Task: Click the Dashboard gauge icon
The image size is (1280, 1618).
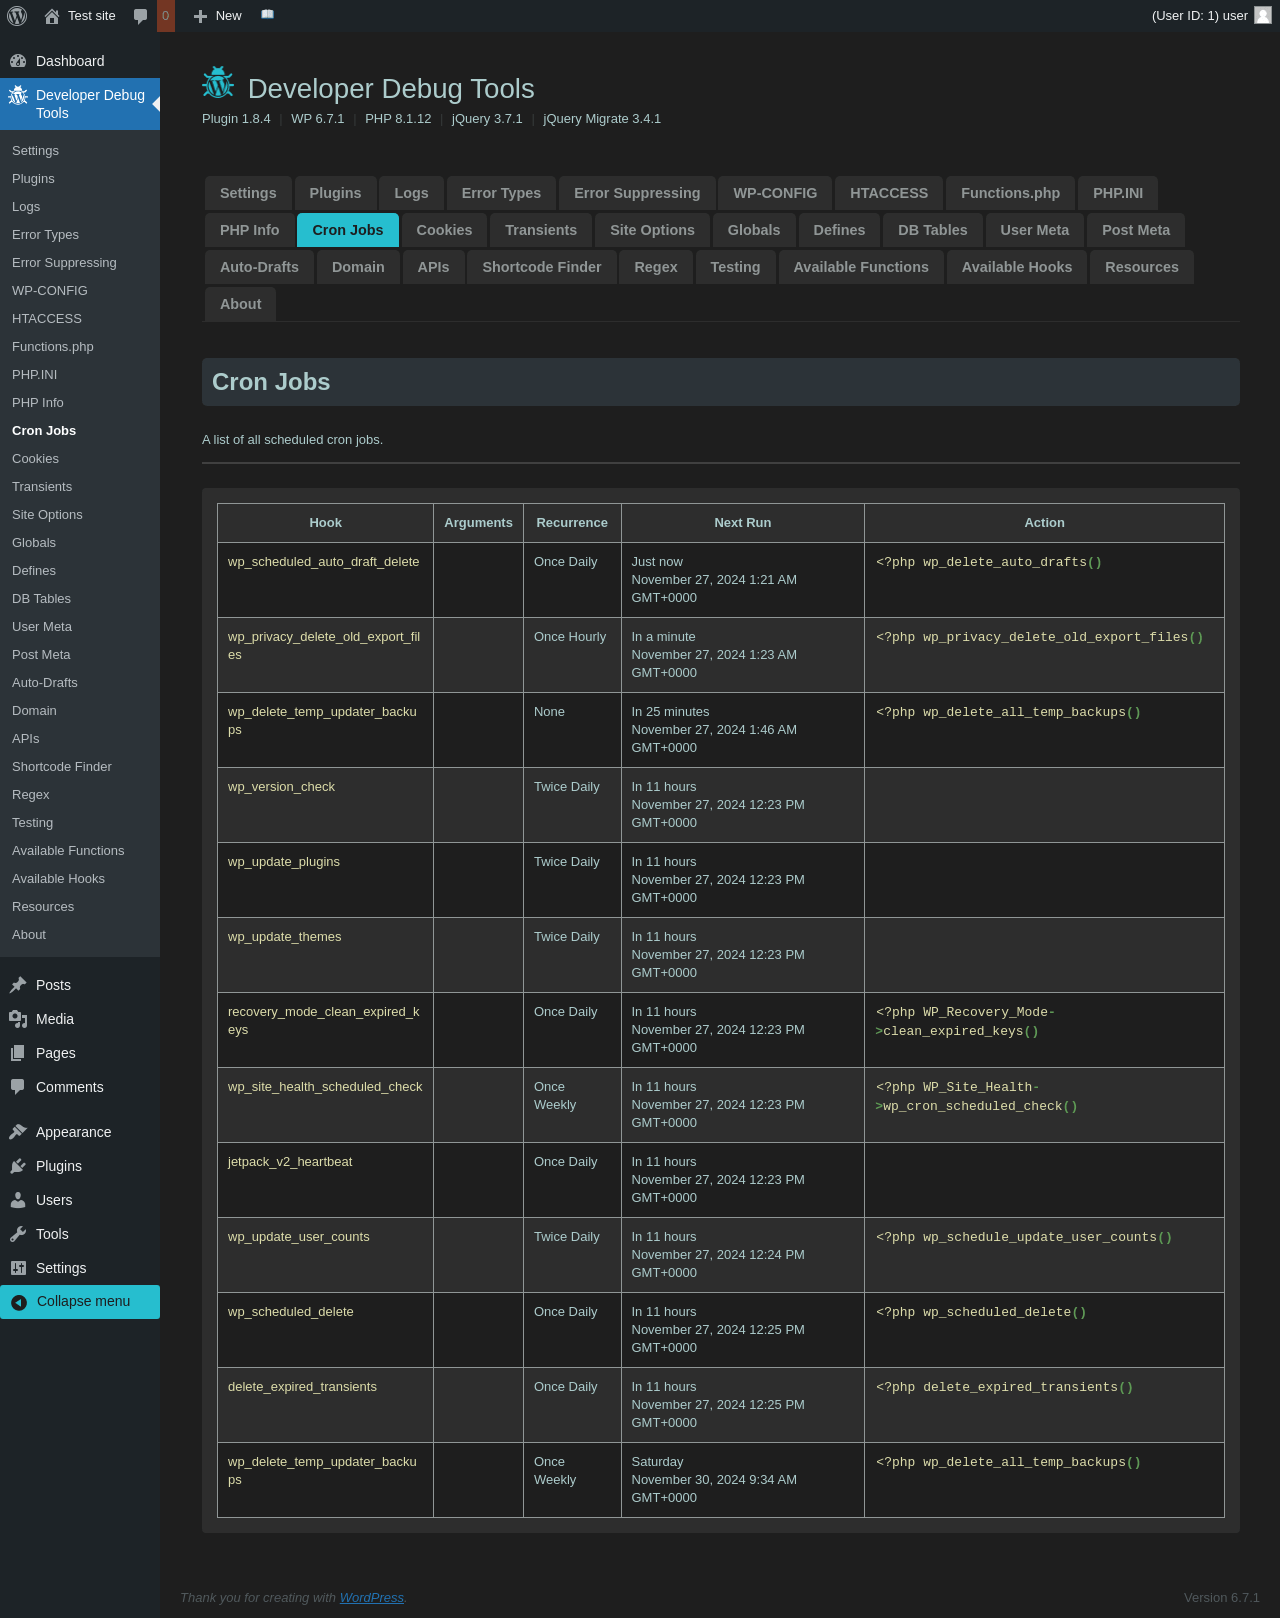Action: [x=18, y=61]
